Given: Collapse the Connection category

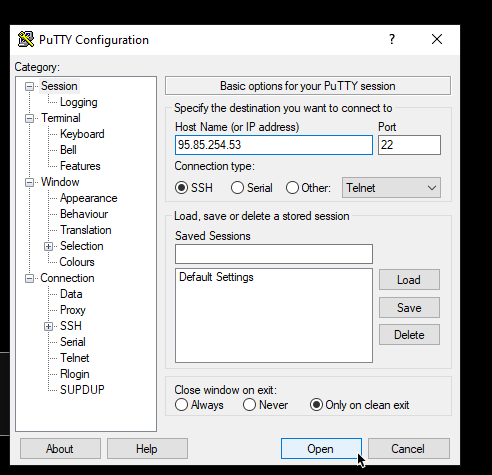Looking at the screenshot, I should point(29,278).
